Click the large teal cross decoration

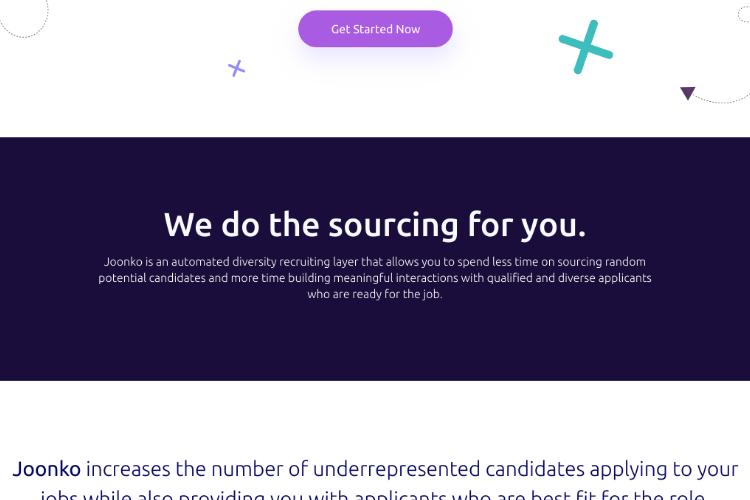[x=585, y=47]
